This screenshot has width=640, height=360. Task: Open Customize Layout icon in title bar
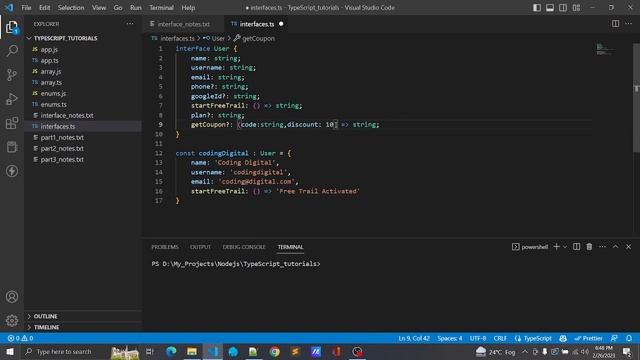tap(576, 8)
